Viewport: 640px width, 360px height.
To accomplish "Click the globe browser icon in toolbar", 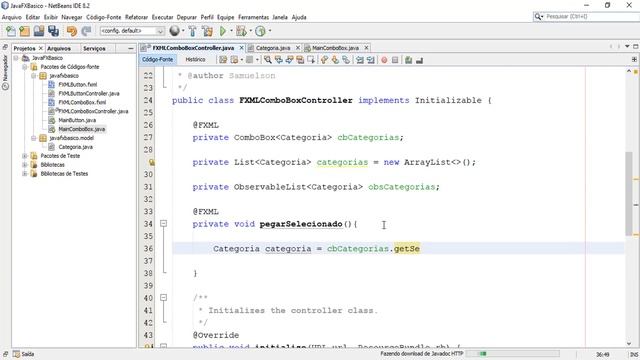I will click(174, 31).
